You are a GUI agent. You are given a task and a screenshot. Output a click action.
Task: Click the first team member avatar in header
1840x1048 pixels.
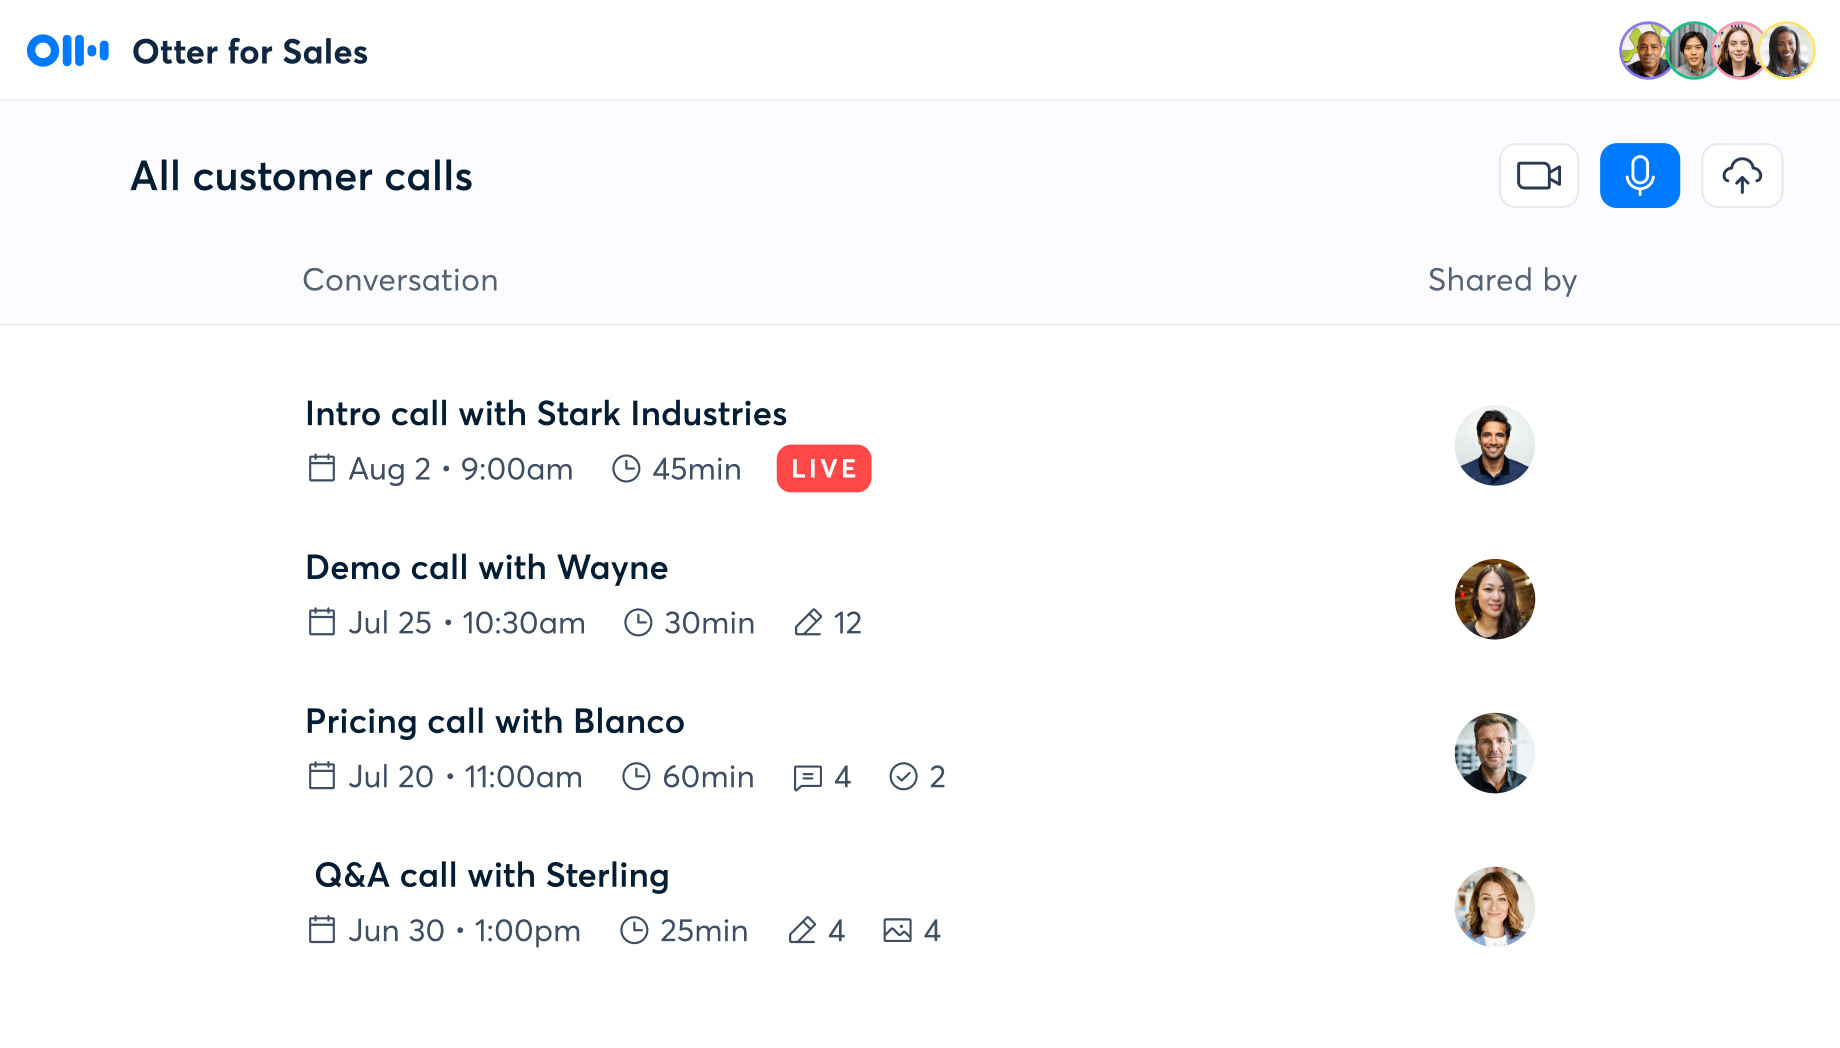tap(1645, 51)
